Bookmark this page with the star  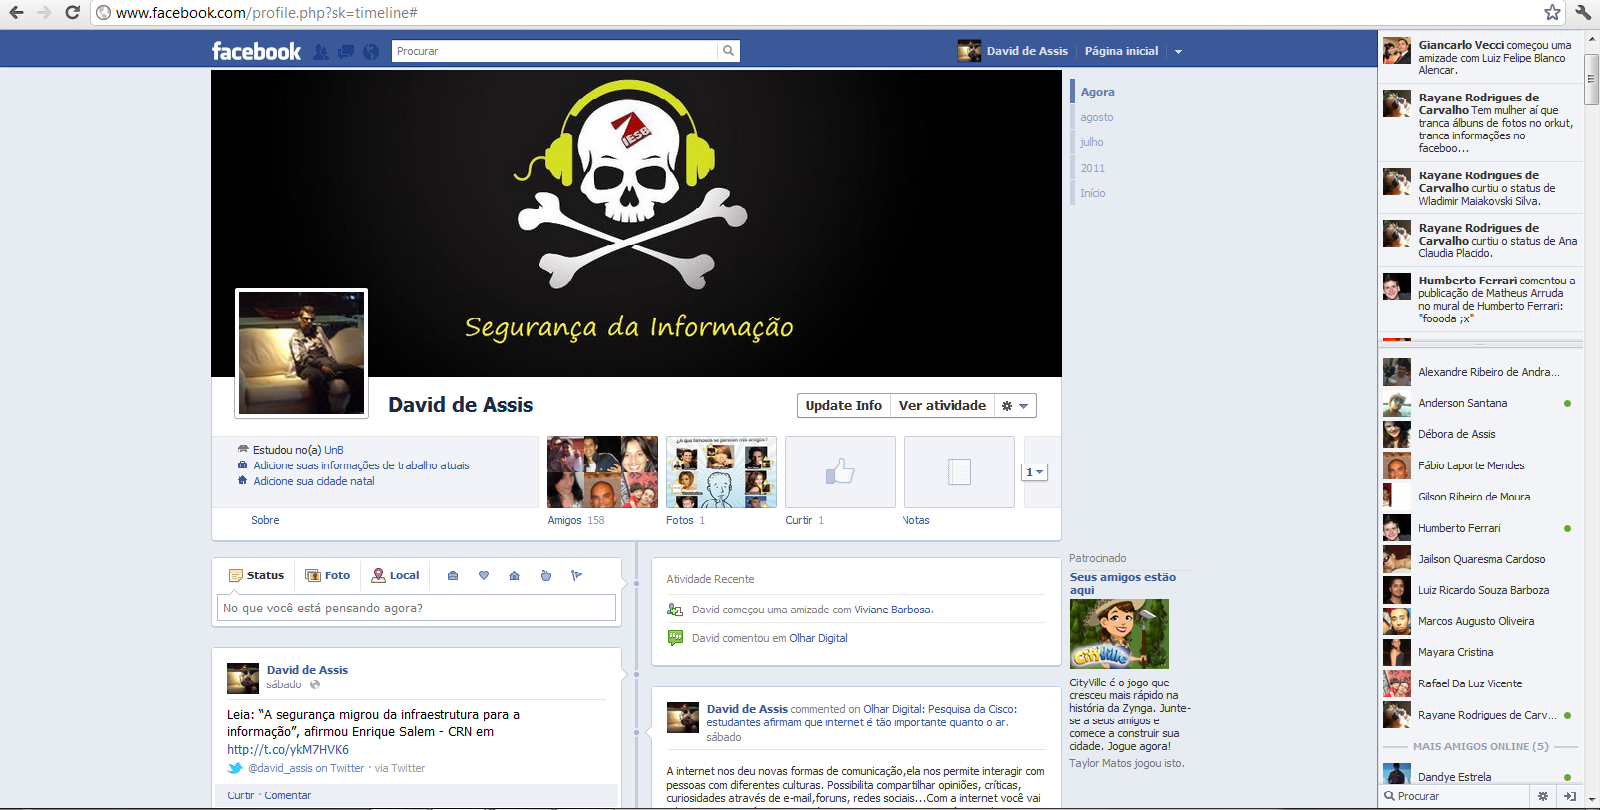coord(1552,12)
